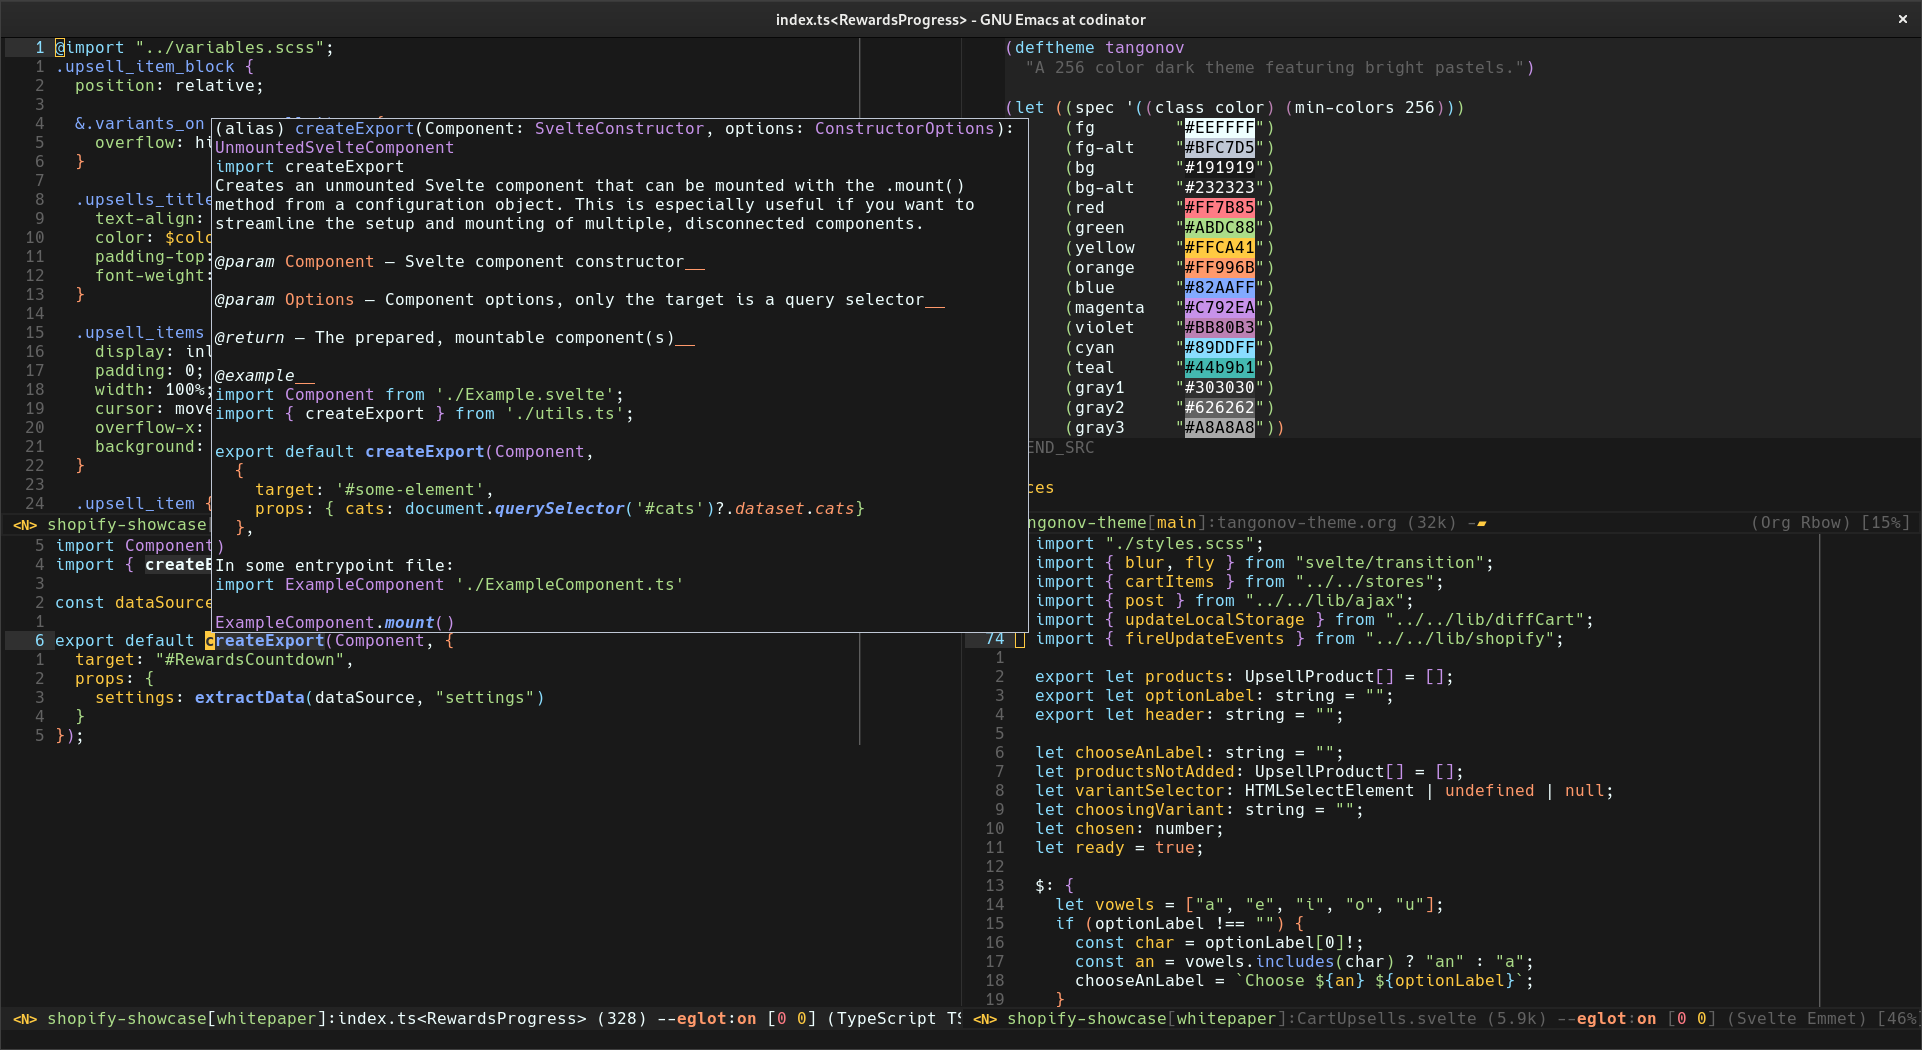Click the [0 0] flymake counter in index.ts mode line

click(x=792, y=1019)
